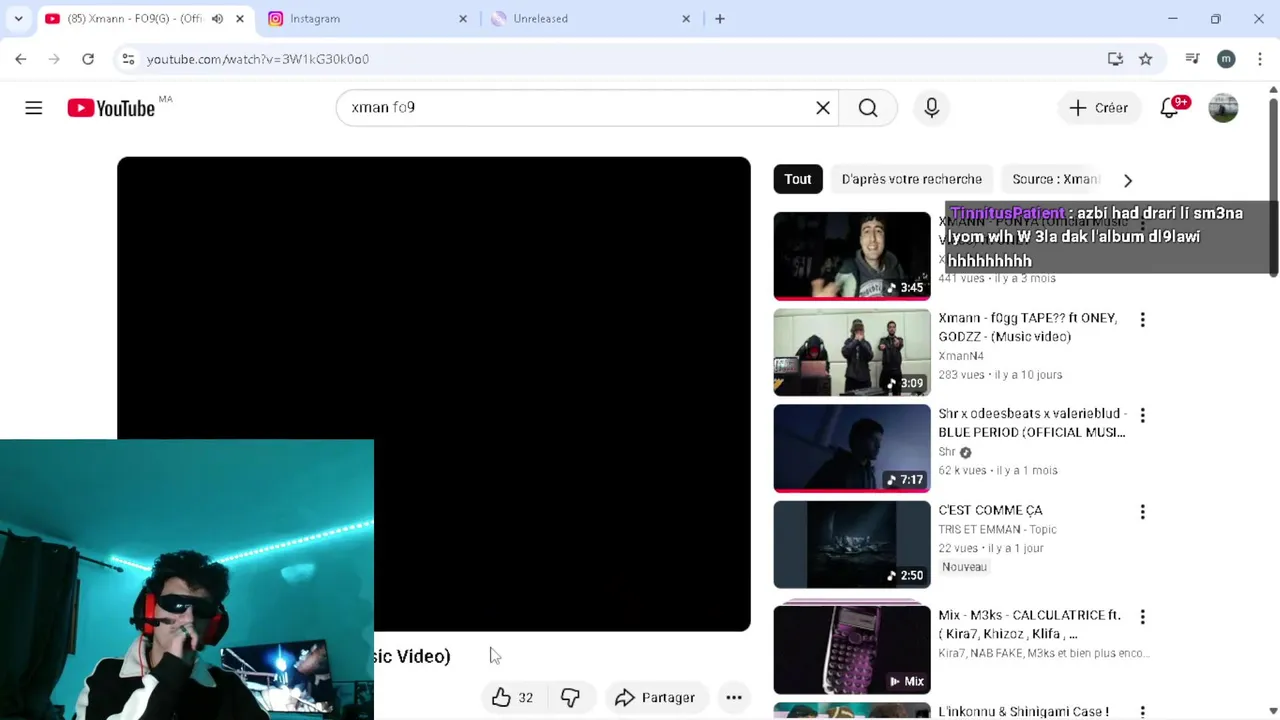Select the Tout filter chip
The height and width of the screenshot is (720, 1280).
coord(798,179)
